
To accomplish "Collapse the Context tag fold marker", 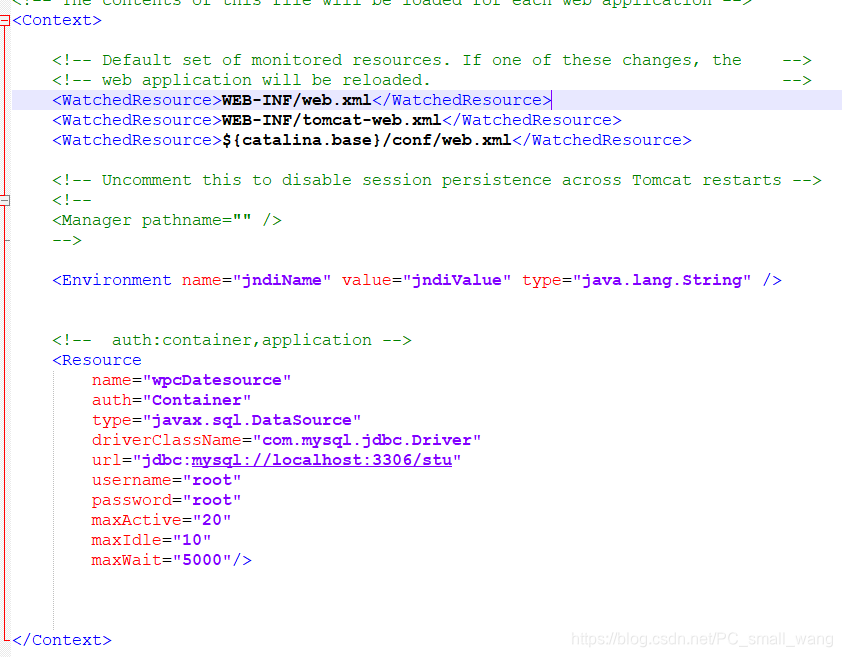I will (x=5, y=21).
